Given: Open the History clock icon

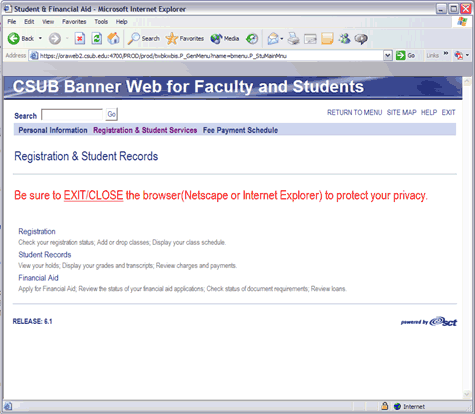Looking at the screenshot, I should point(252,39).
